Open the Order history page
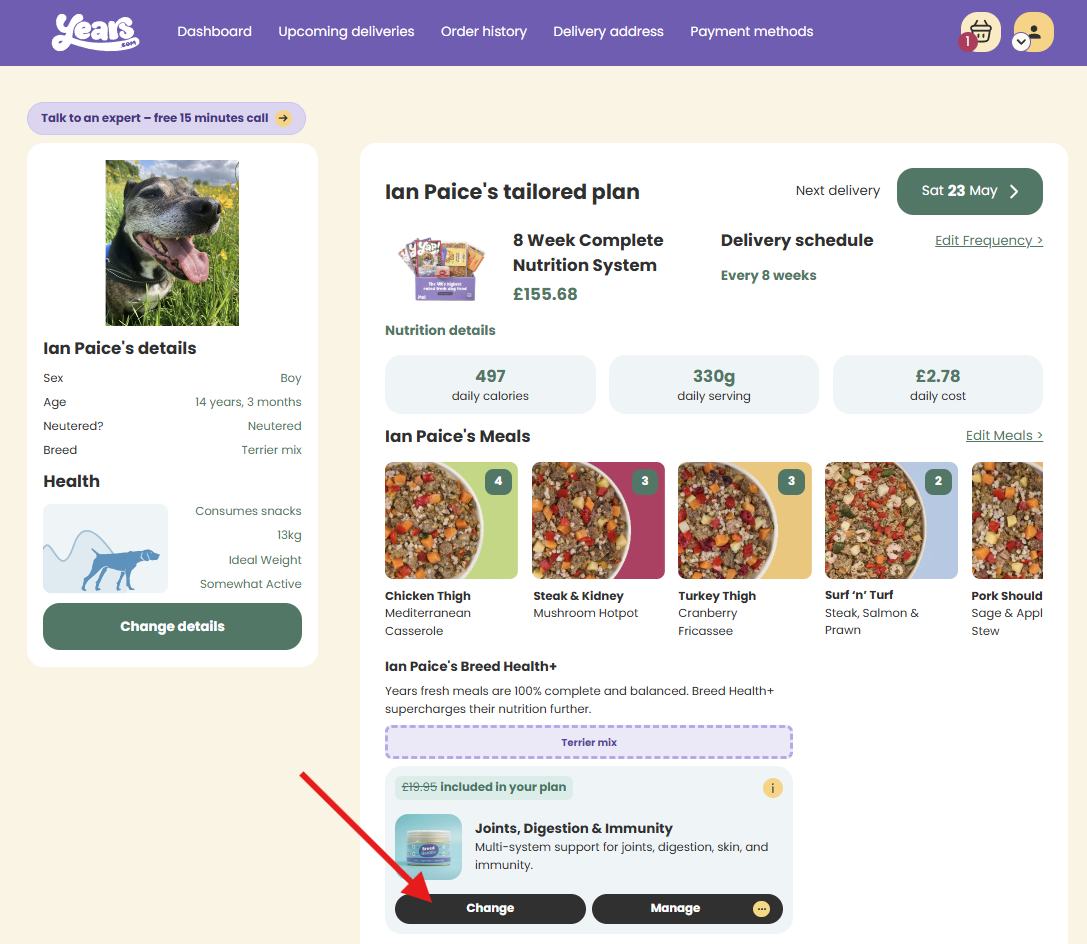This screenshot has height=944, width=1087. pos(484,32)
